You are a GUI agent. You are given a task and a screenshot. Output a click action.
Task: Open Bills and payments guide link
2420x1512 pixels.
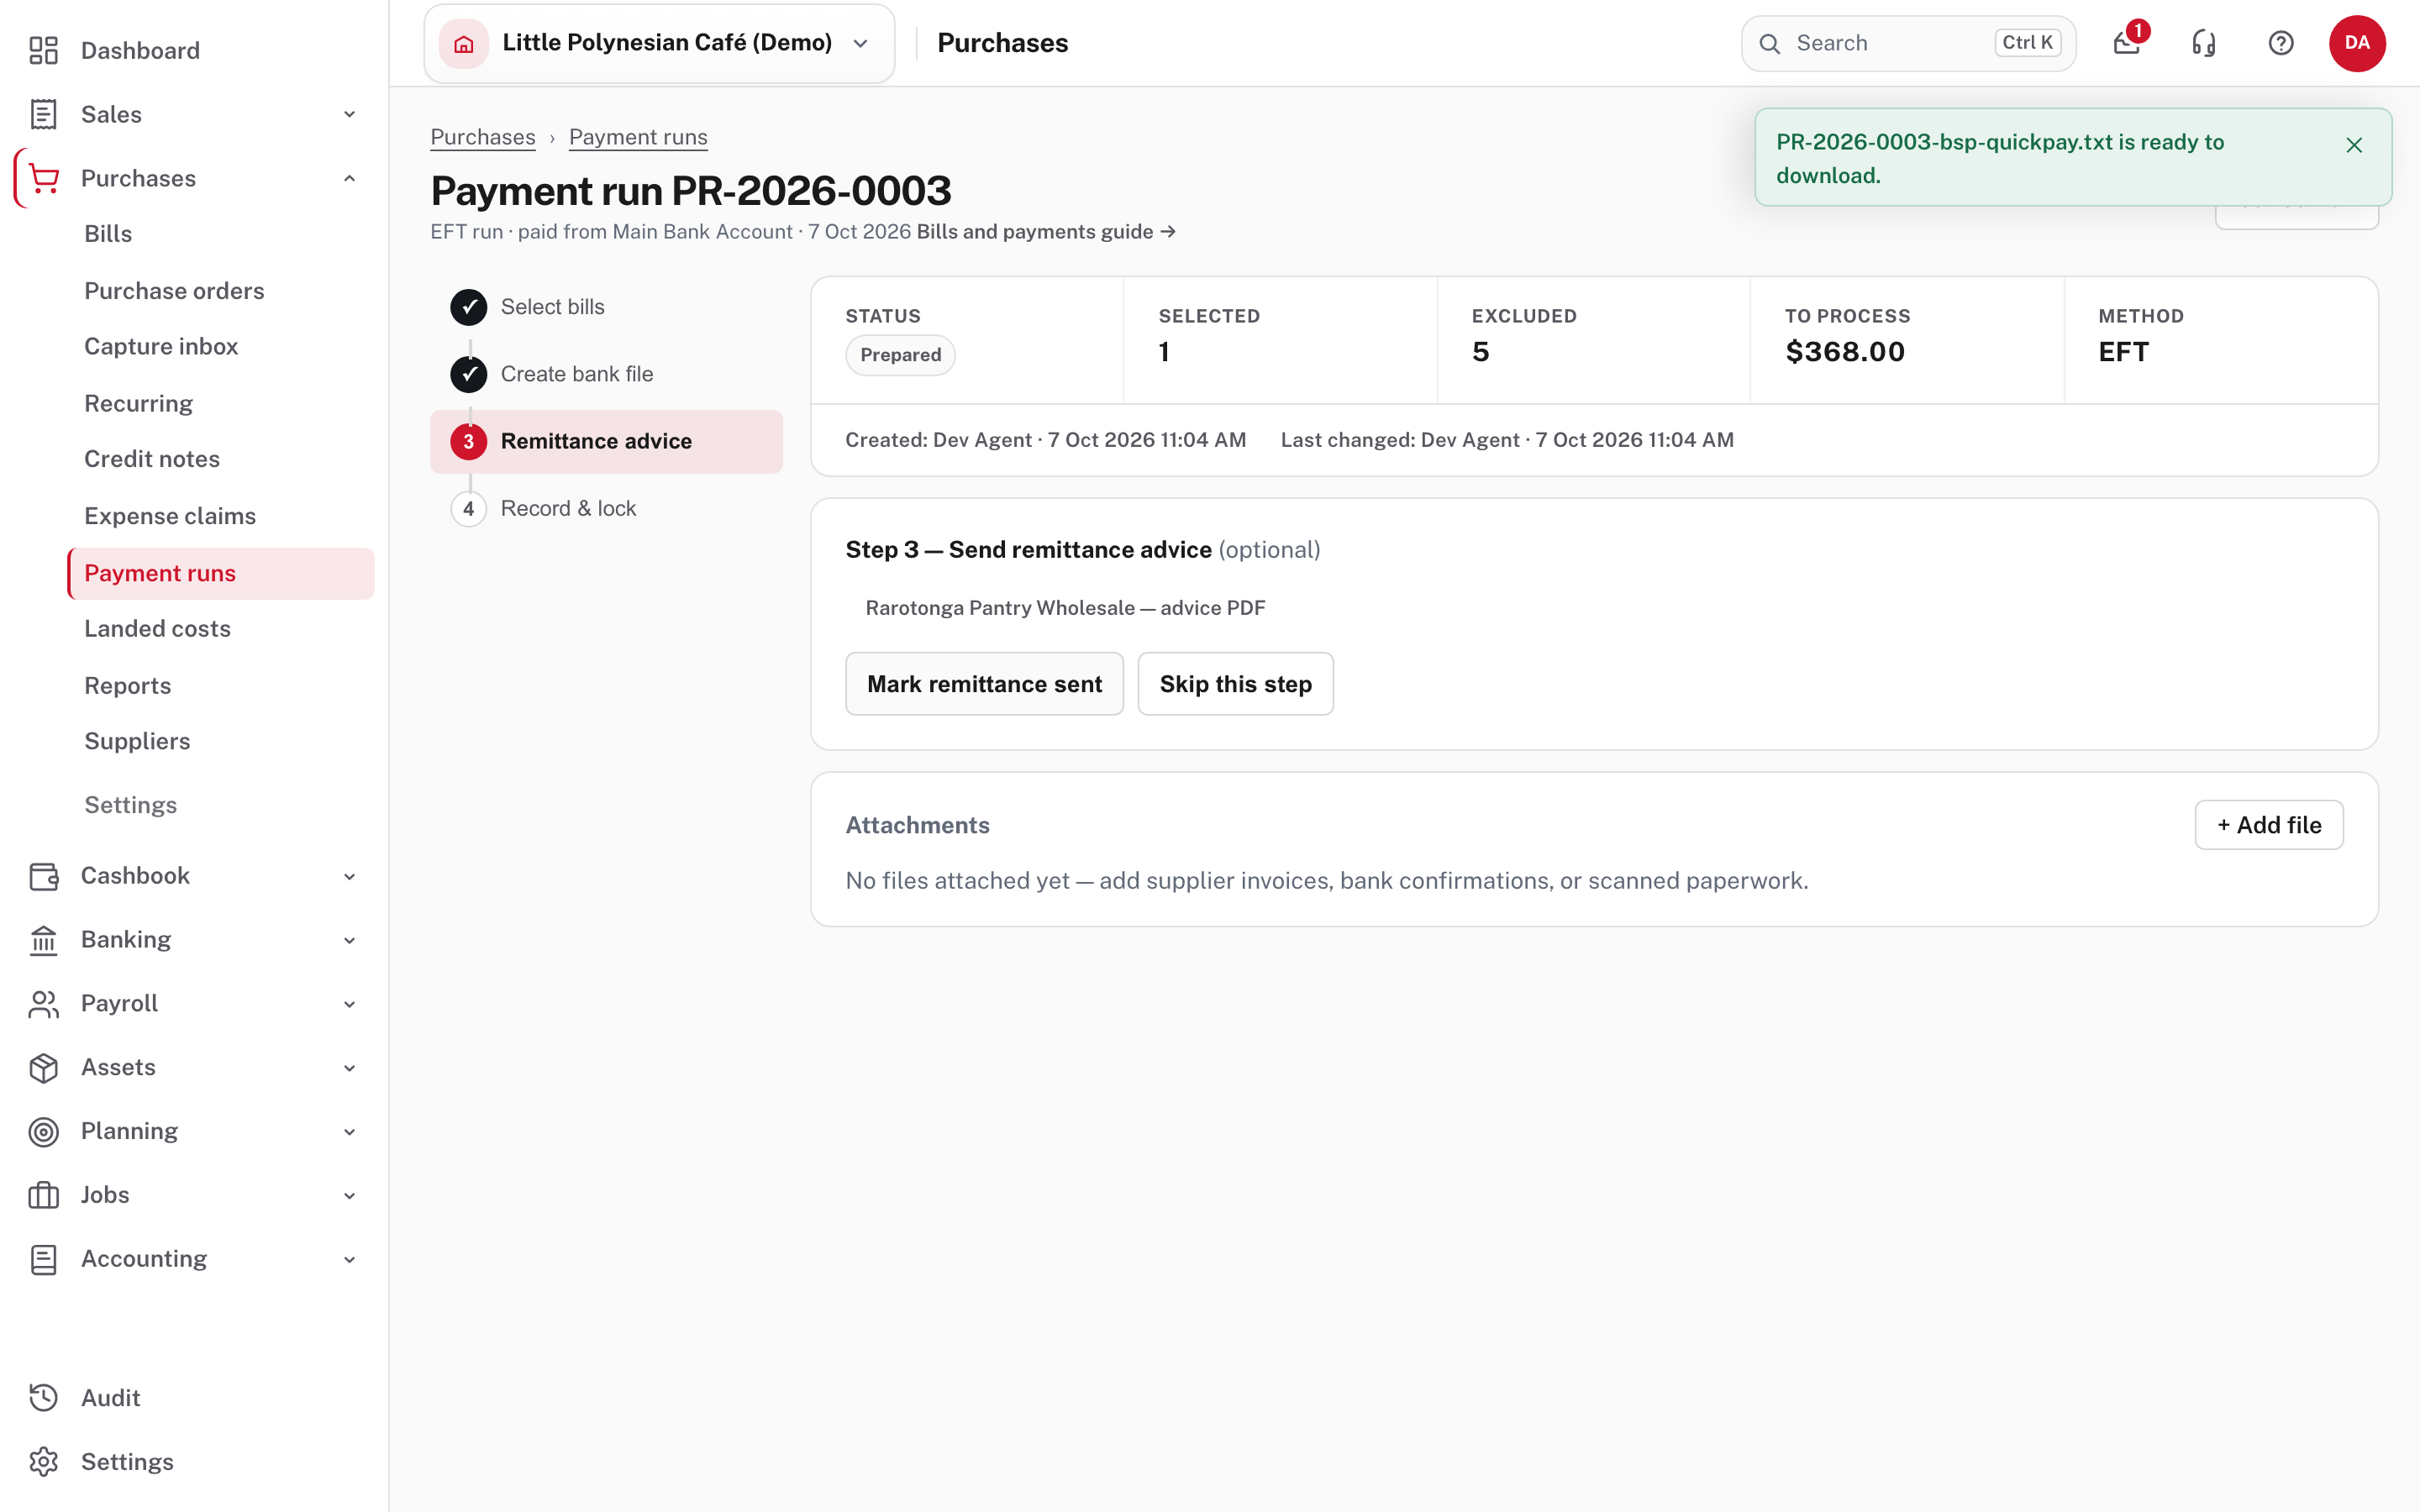pos(1046,232)
